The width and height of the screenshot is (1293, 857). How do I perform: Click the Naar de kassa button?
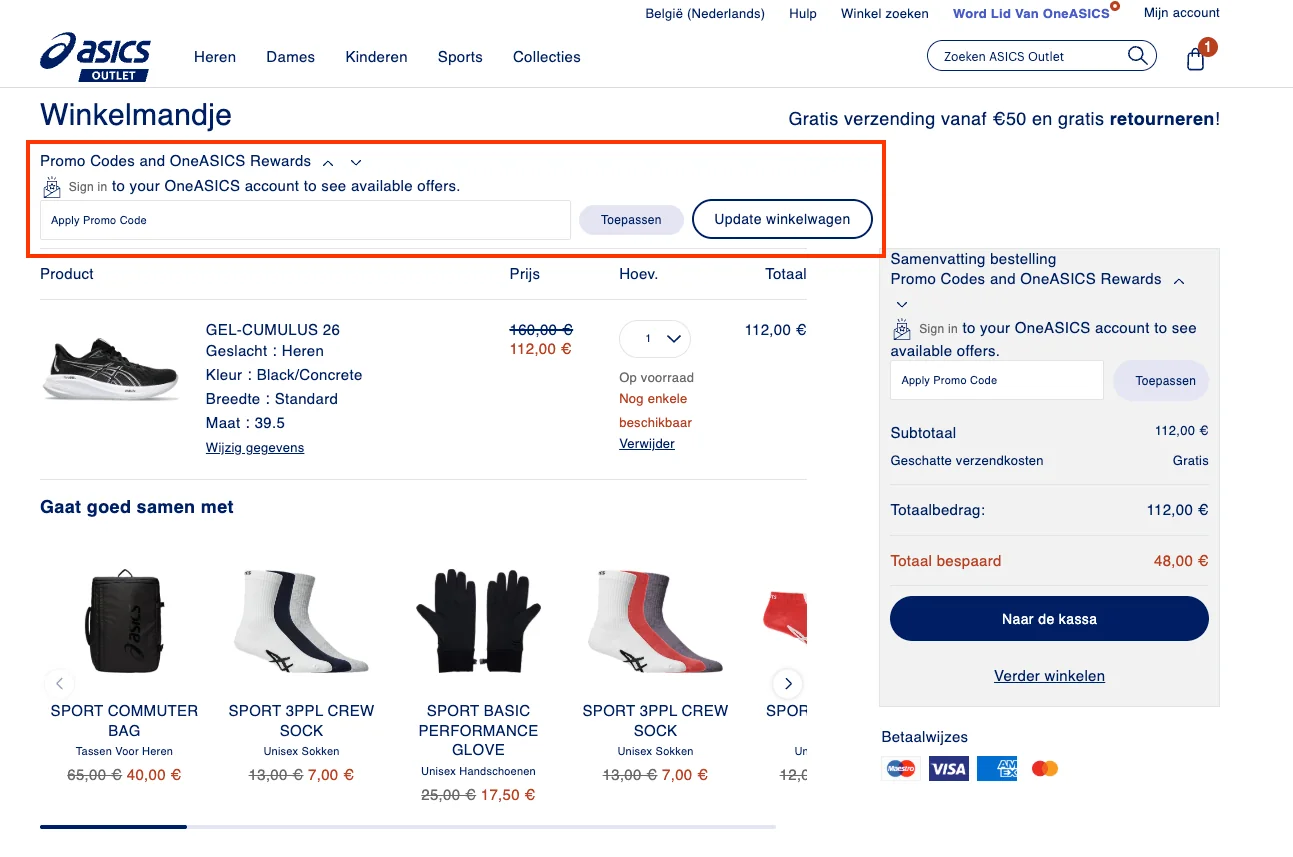click(1049, 618)
